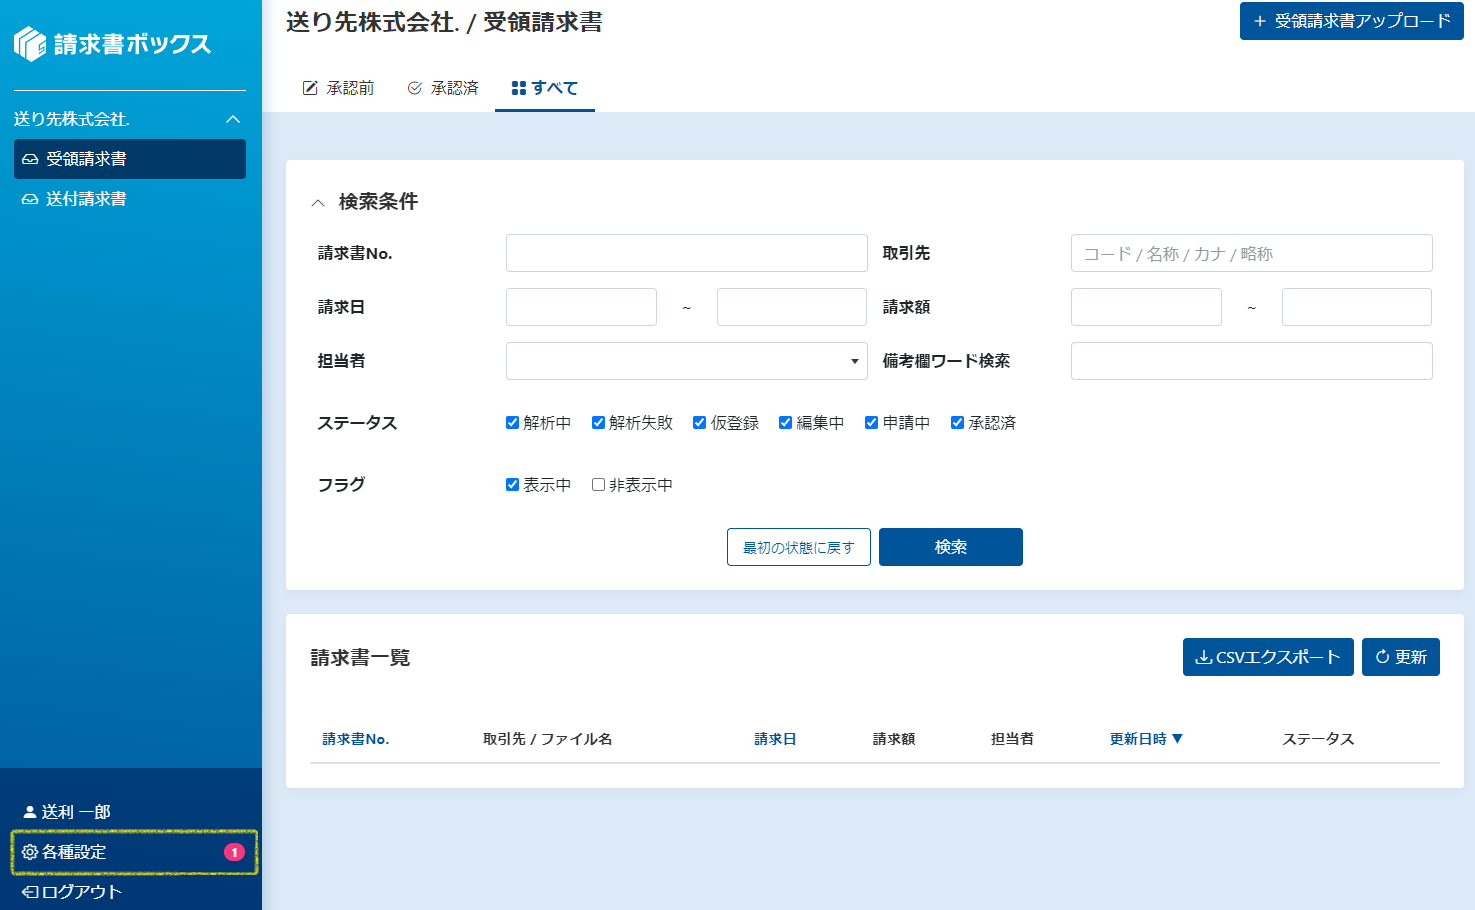Toggle the 解析中 status checkbox
The width and height of the screenshot is (1475, 910).
[512, 423]
